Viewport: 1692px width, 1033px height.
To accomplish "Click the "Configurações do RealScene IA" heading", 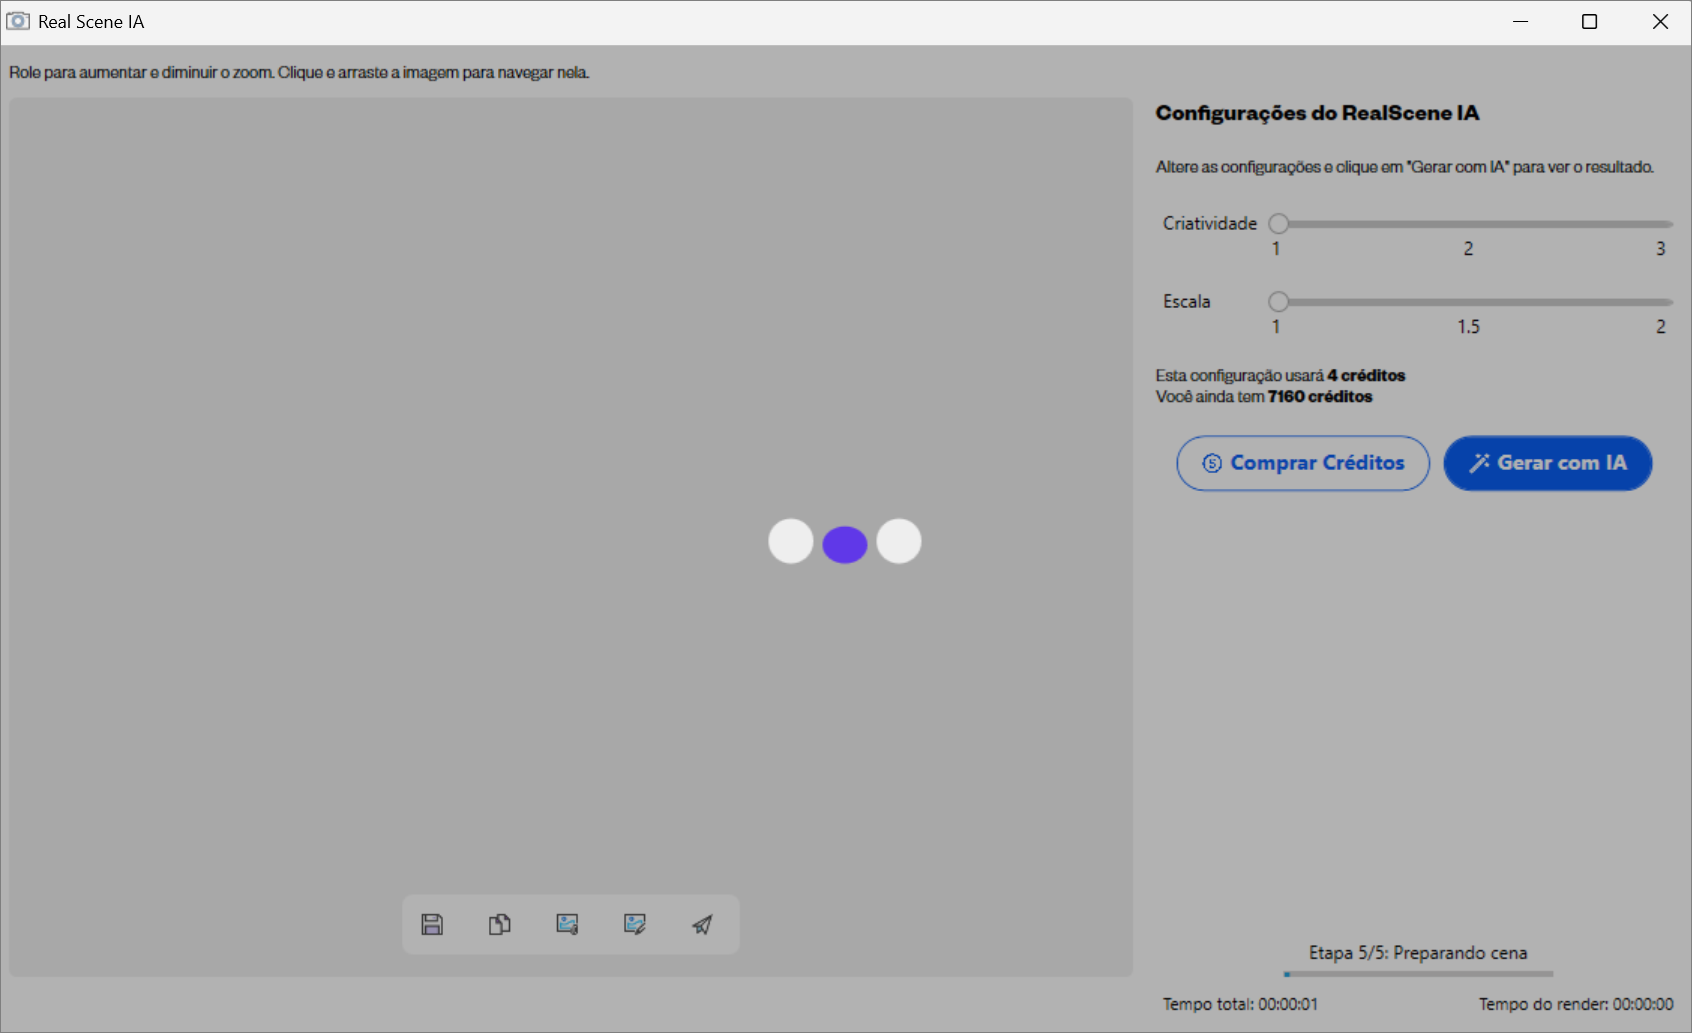I will (x=1317, y=113).
